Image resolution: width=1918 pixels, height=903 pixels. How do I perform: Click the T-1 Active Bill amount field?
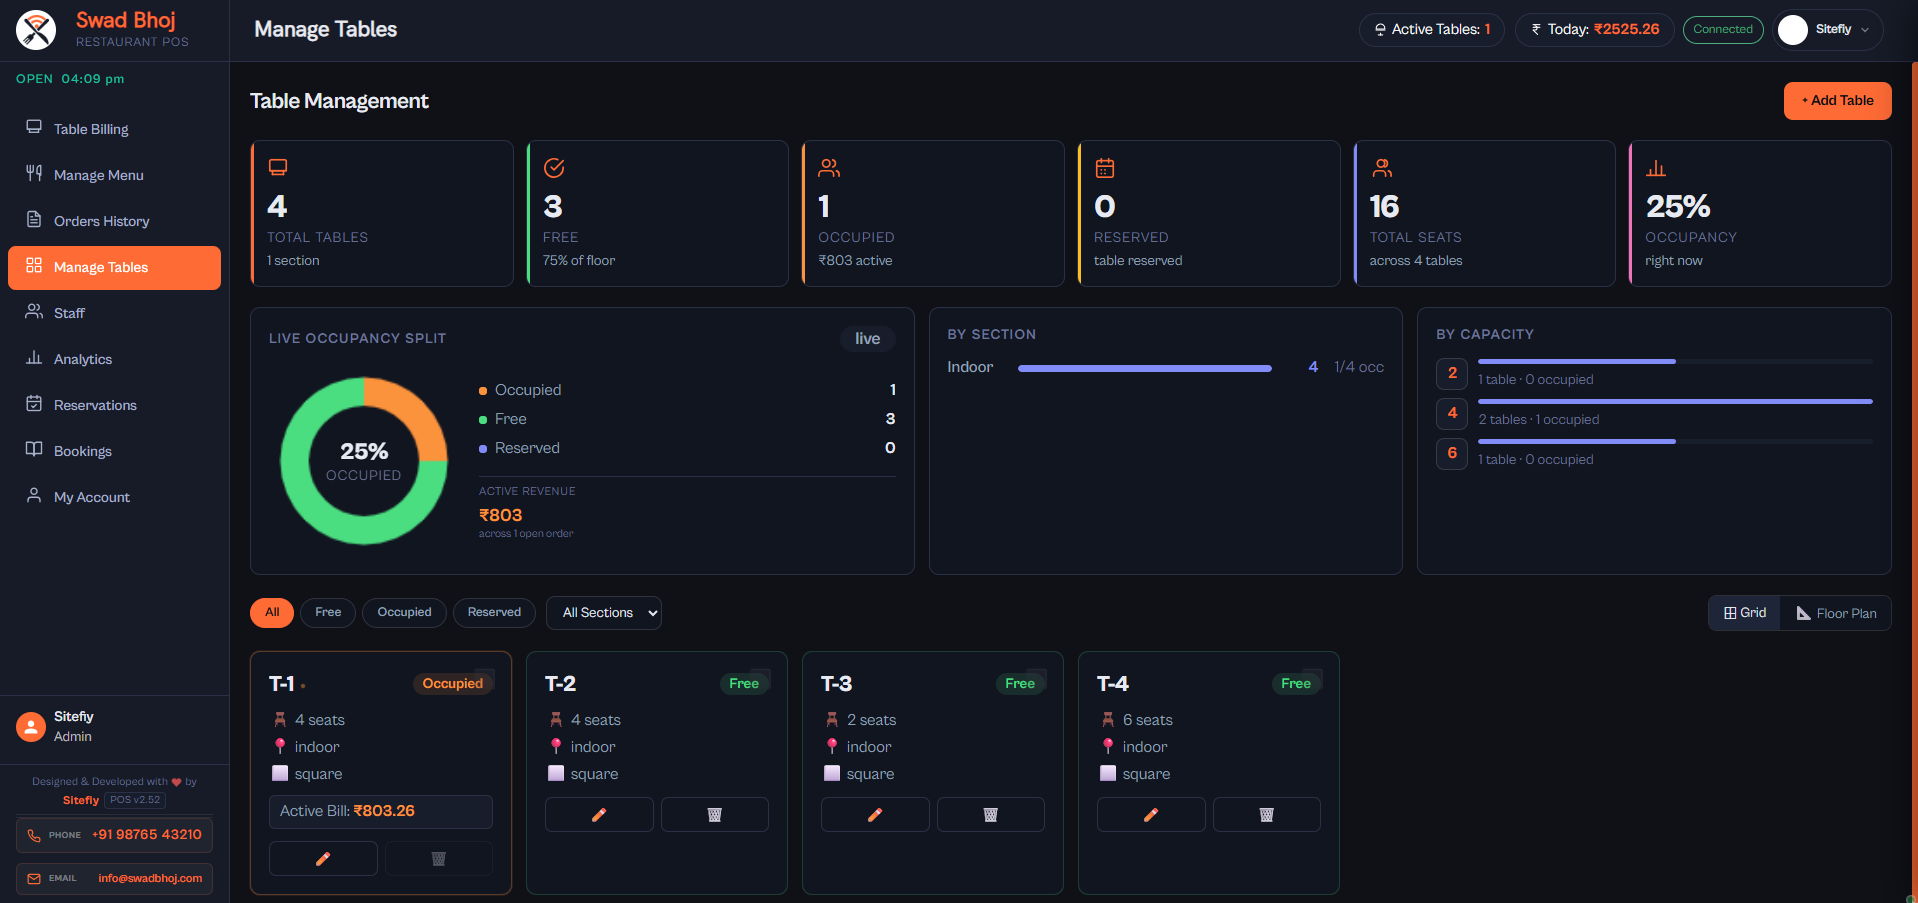click(x=380, y=811)
